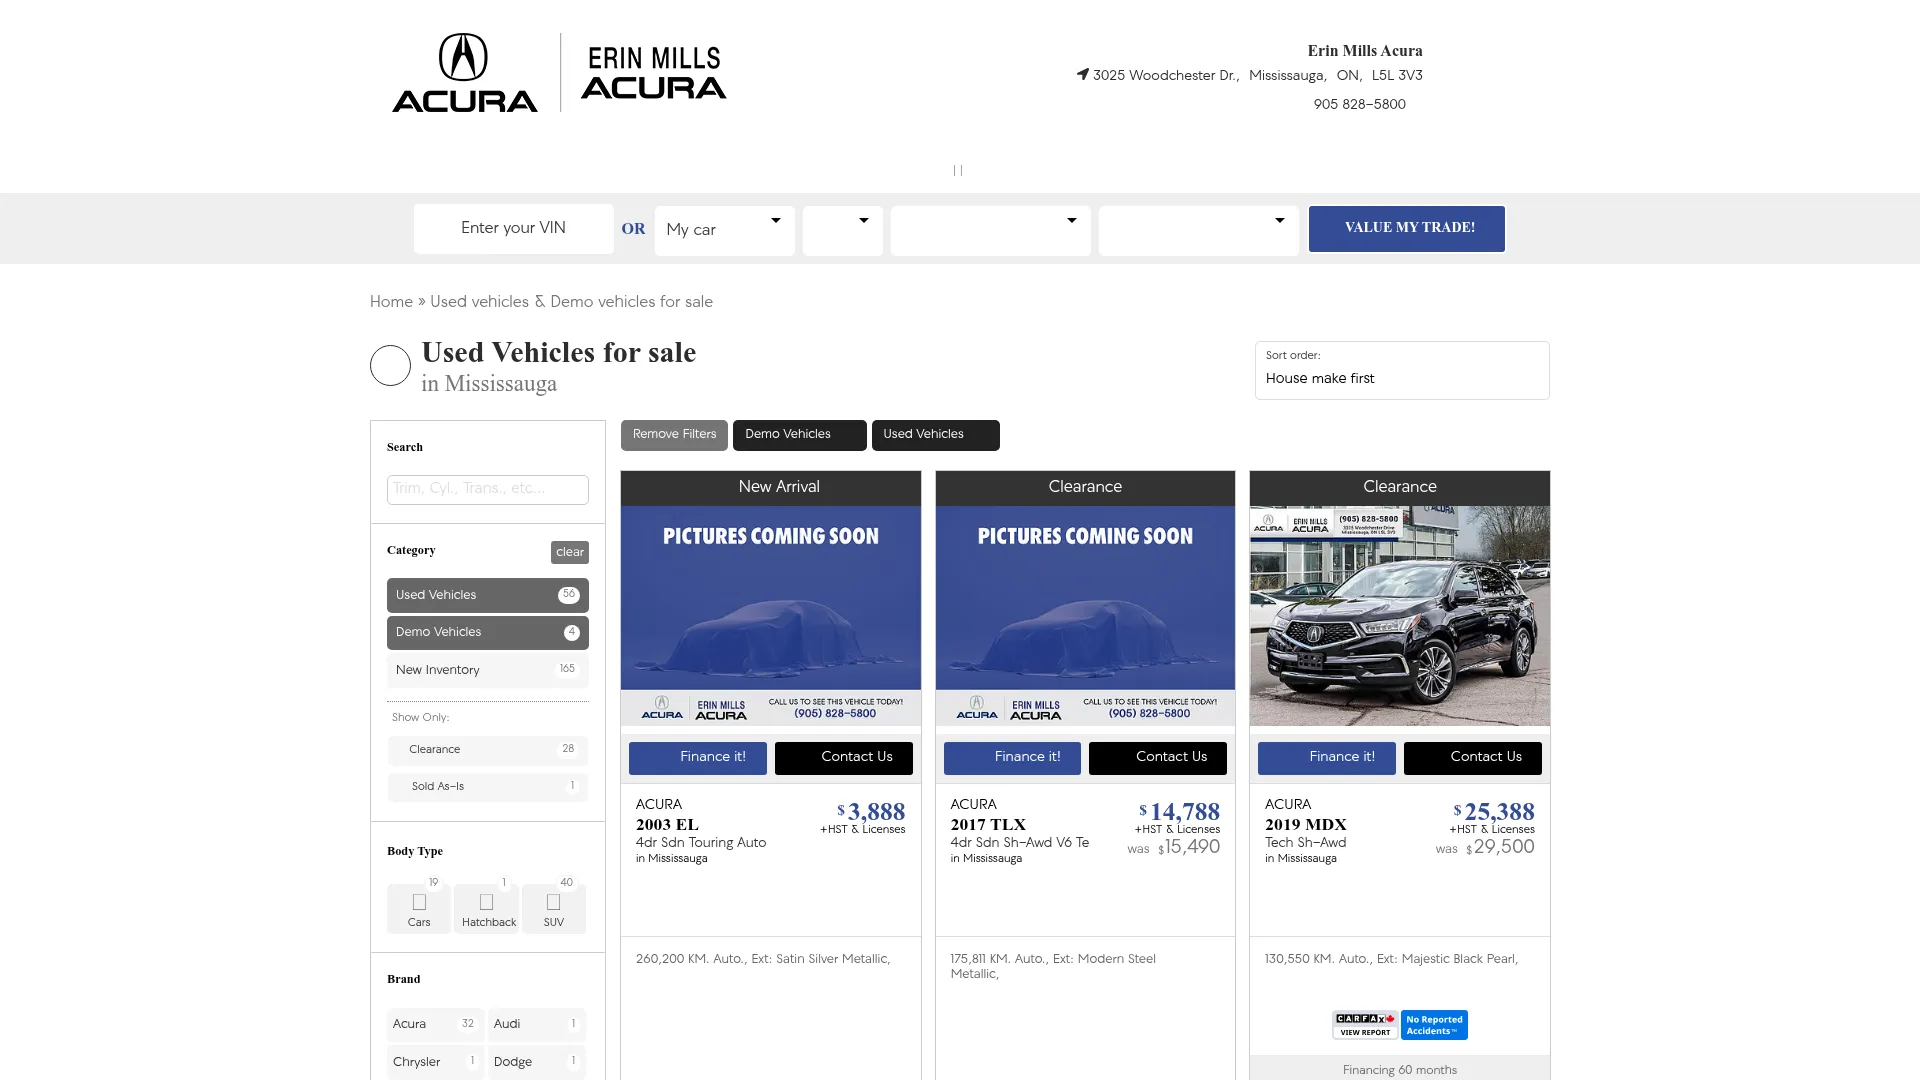
Task: Open the 2017 TLX placeholder image
Action: (1085, 616)
